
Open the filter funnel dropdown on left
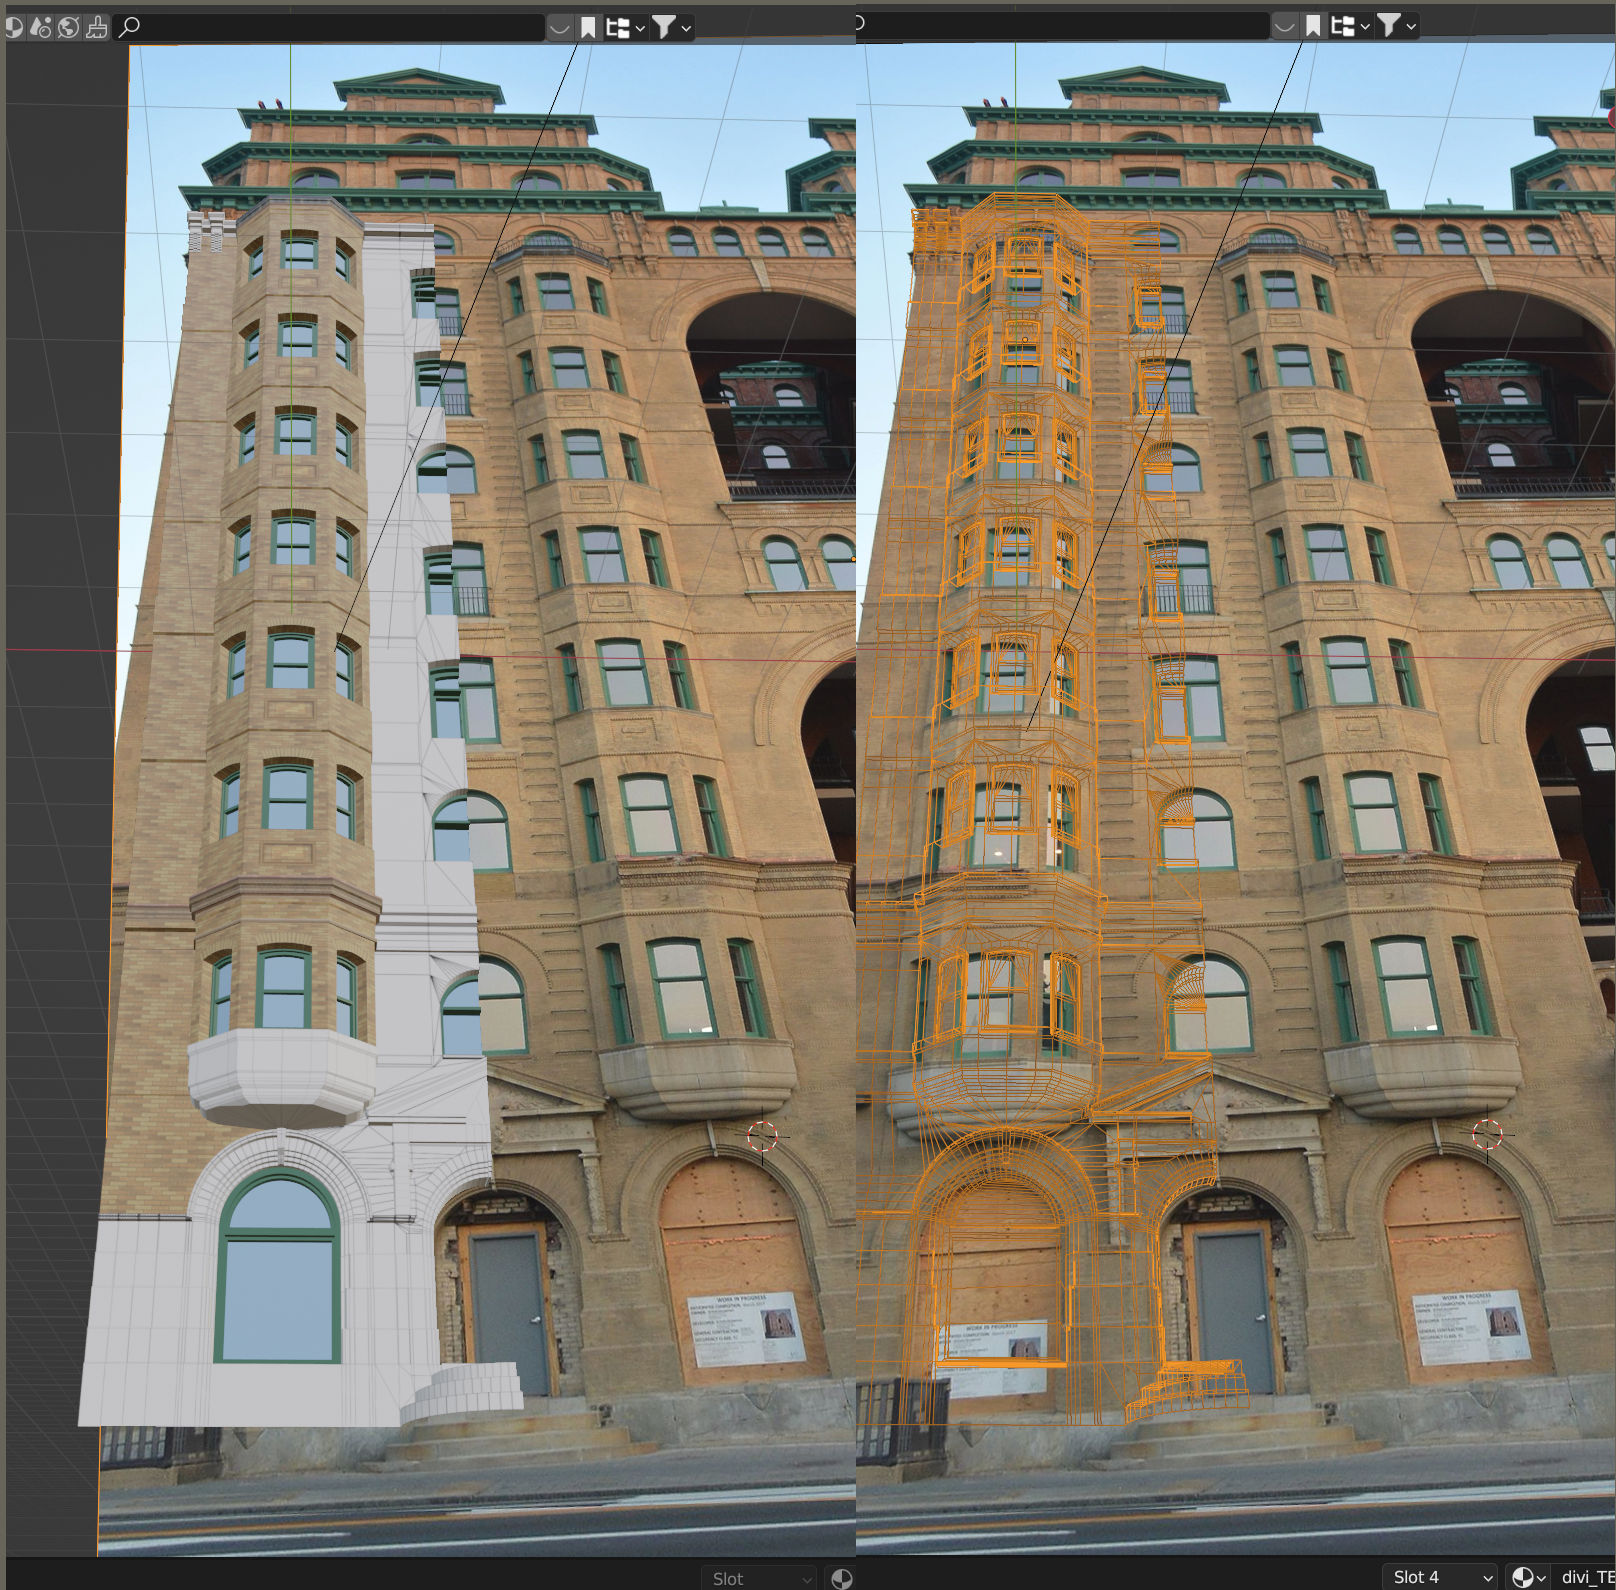tap(672, 28)
